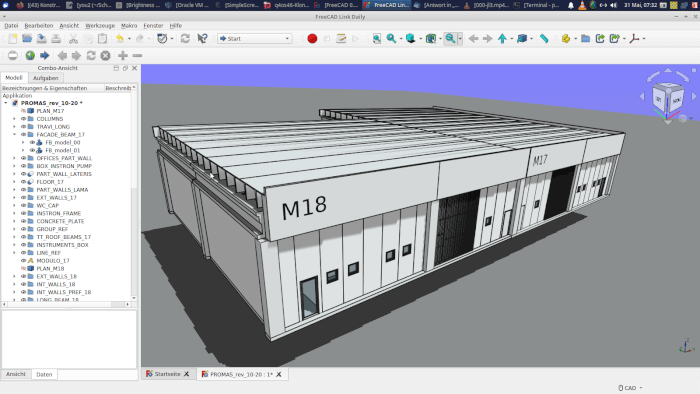Click the stop loading X icon
Screen dimensions: 700x394
point(105,56)
